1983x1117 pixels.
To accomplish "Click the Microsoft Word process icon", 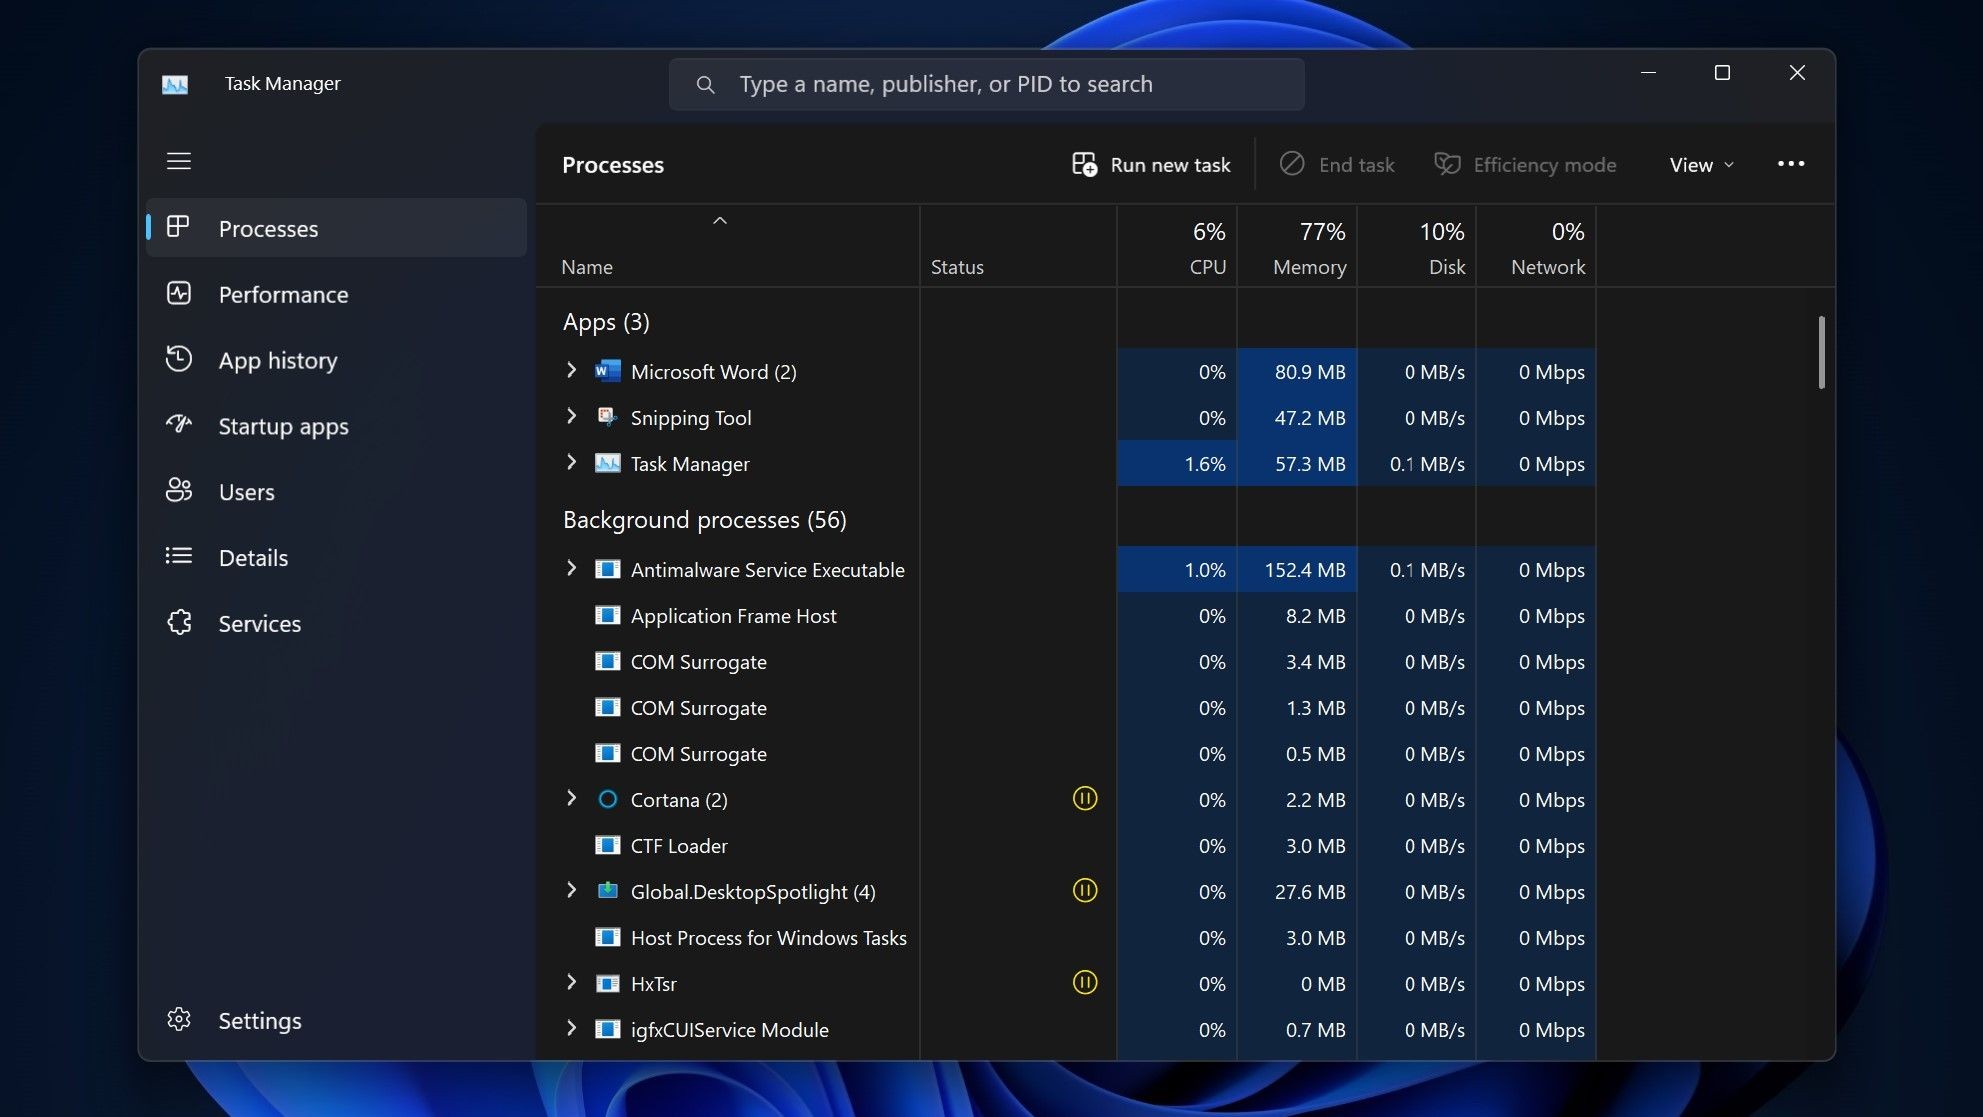I will 607,372.
